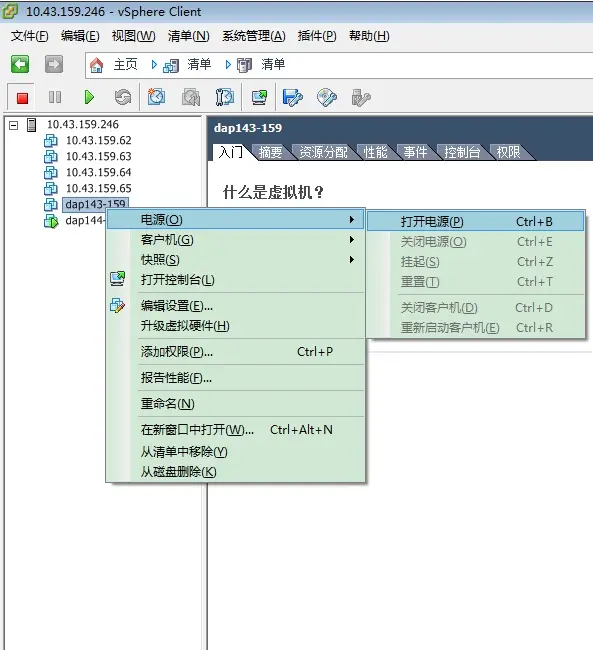
Task: Click the Suspend pause toolbar icon
Action: tap(55, 97)
